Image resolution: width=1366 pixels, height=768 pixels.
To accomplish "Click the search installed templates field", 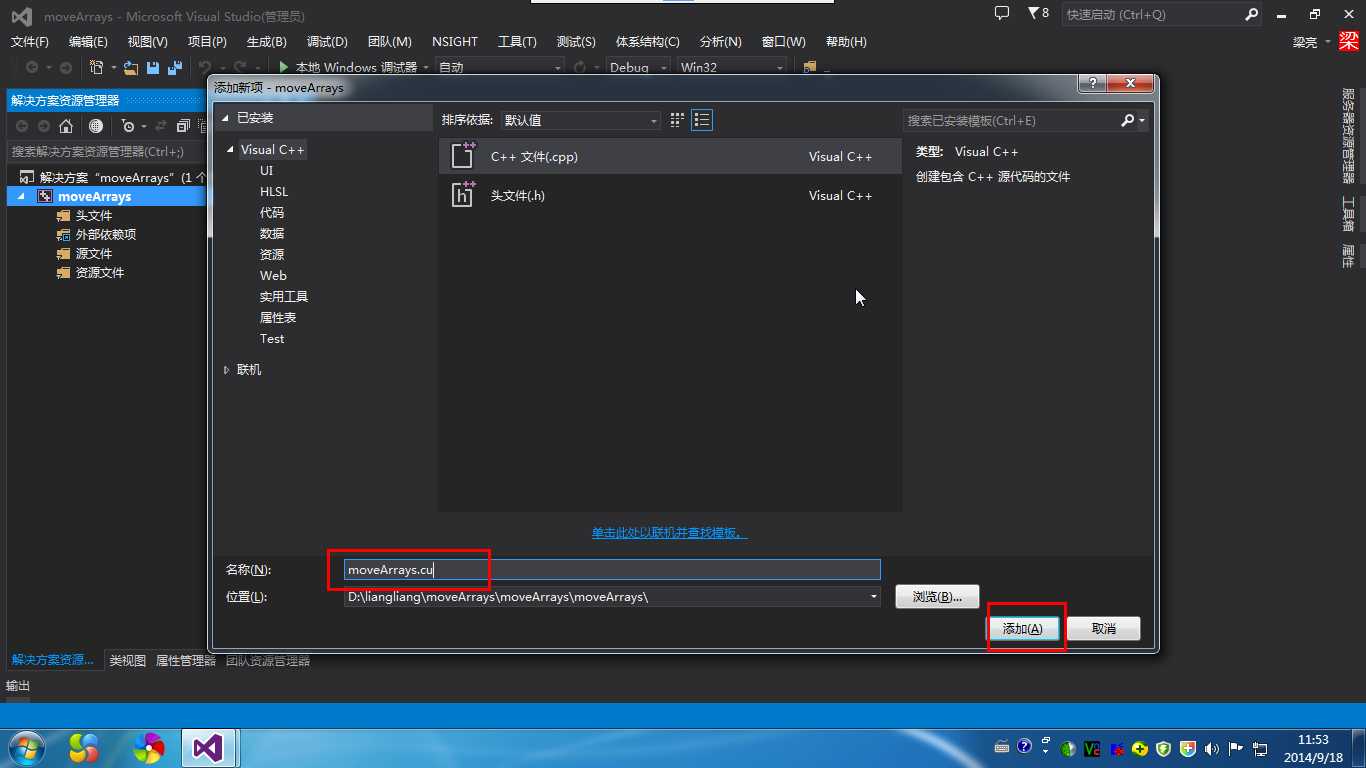I will pos(1011,120).
